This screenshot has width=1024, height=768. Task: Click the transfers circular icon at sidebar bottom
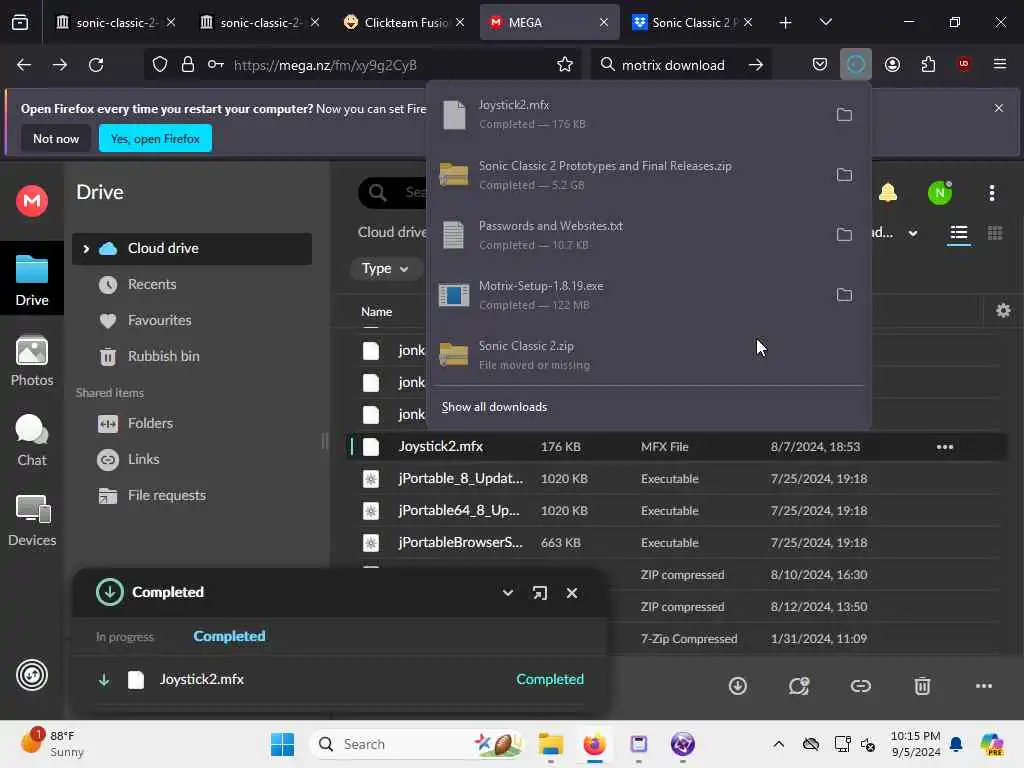click(31, 675)
